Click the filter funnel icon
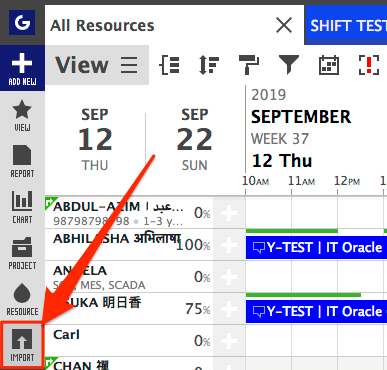This screenshot has height=370, width=387. click(x=289, y=65)
